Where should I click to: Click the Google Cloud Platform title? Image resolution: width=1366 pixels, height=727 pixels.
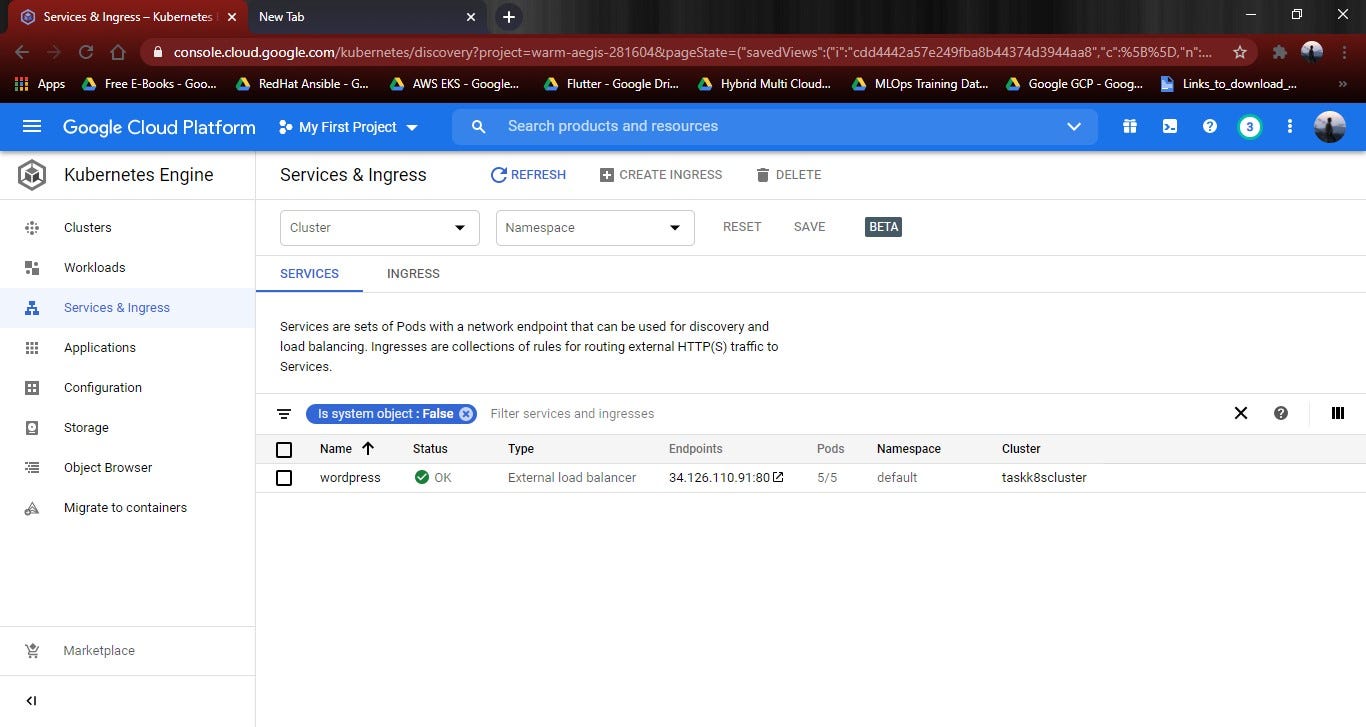pyautogui.click(x=159, y=127)
